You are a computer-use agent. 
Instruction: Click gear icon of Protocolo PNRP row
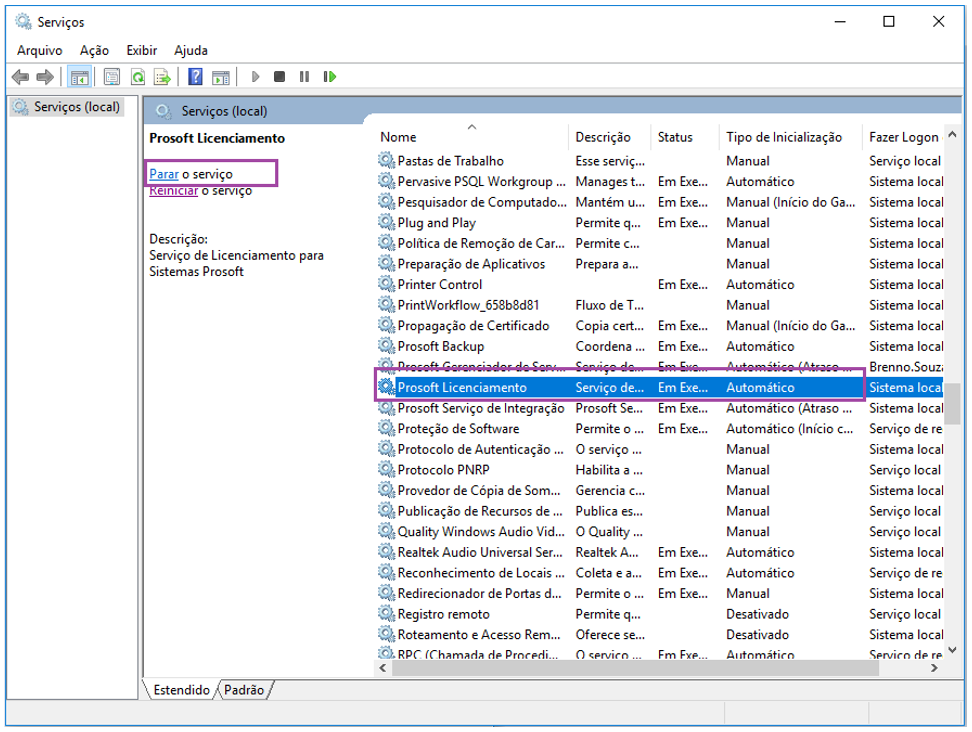[386, 469]
